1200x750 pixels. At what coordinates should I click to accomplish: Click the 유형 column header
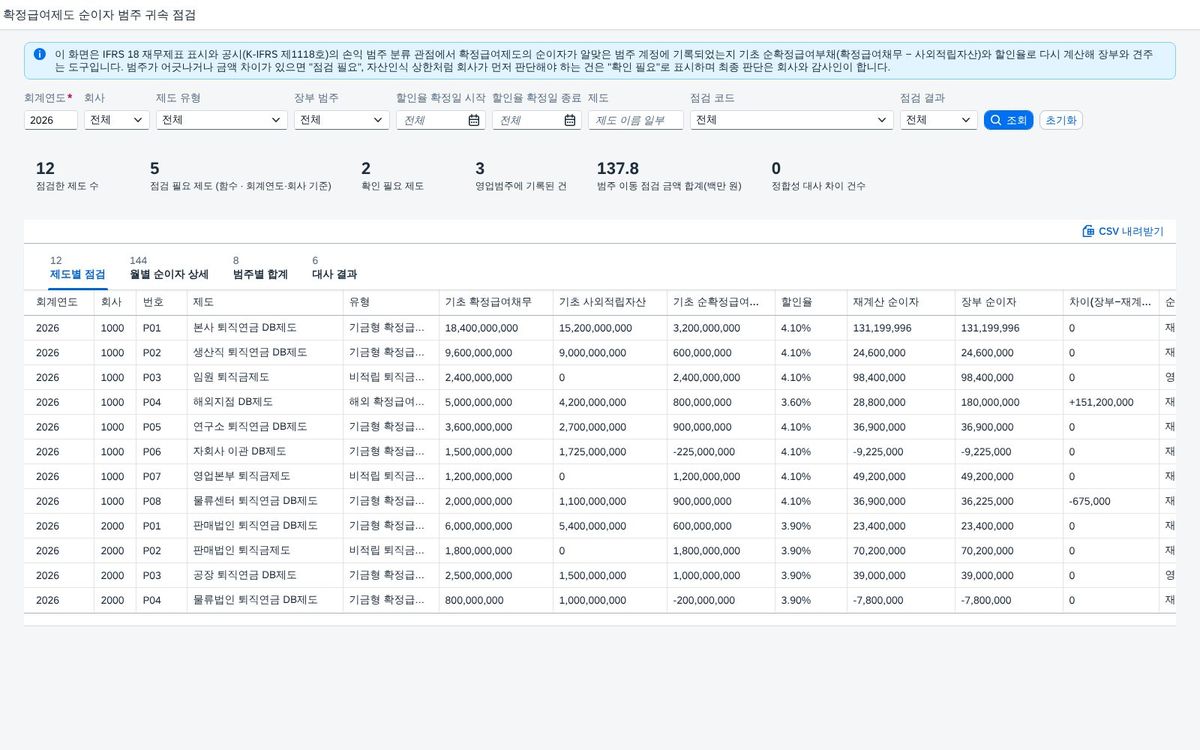tap(391, 302)
